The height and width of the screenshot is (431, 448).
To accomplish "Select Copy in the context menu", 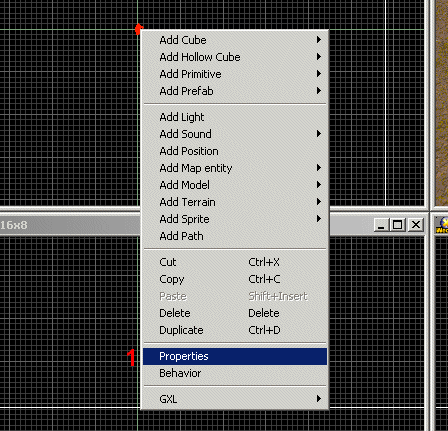I will (x=235, y=279).
